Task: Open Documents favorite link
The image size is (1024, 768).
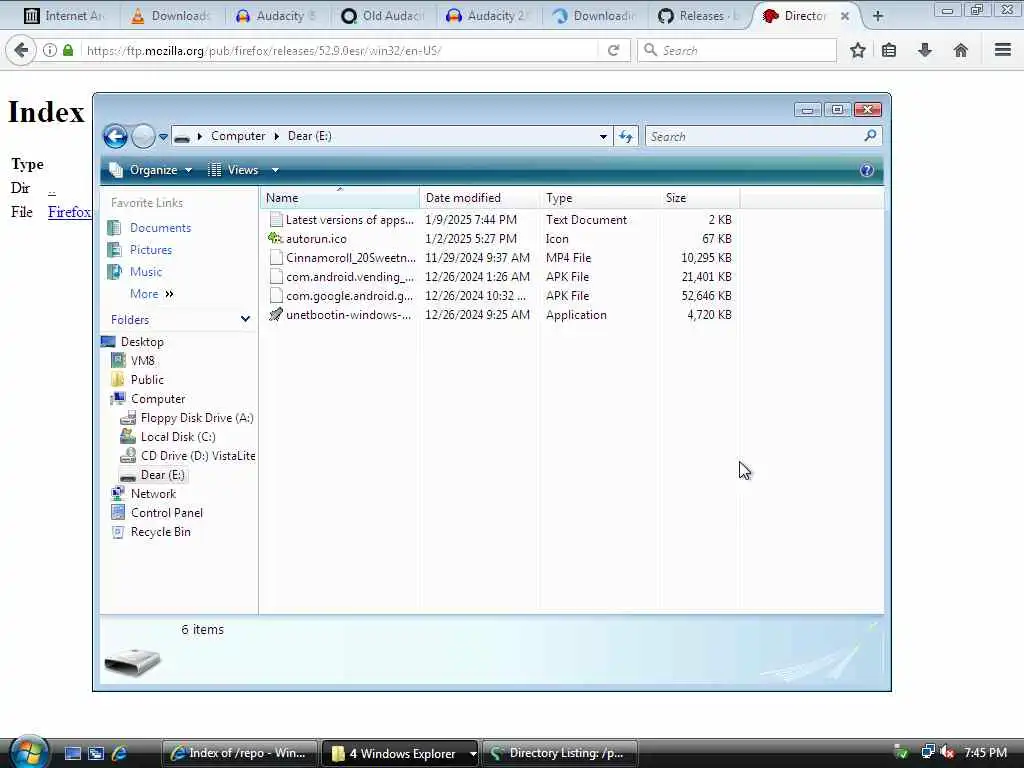Action: pyautogui.click(x=160, y=228)
